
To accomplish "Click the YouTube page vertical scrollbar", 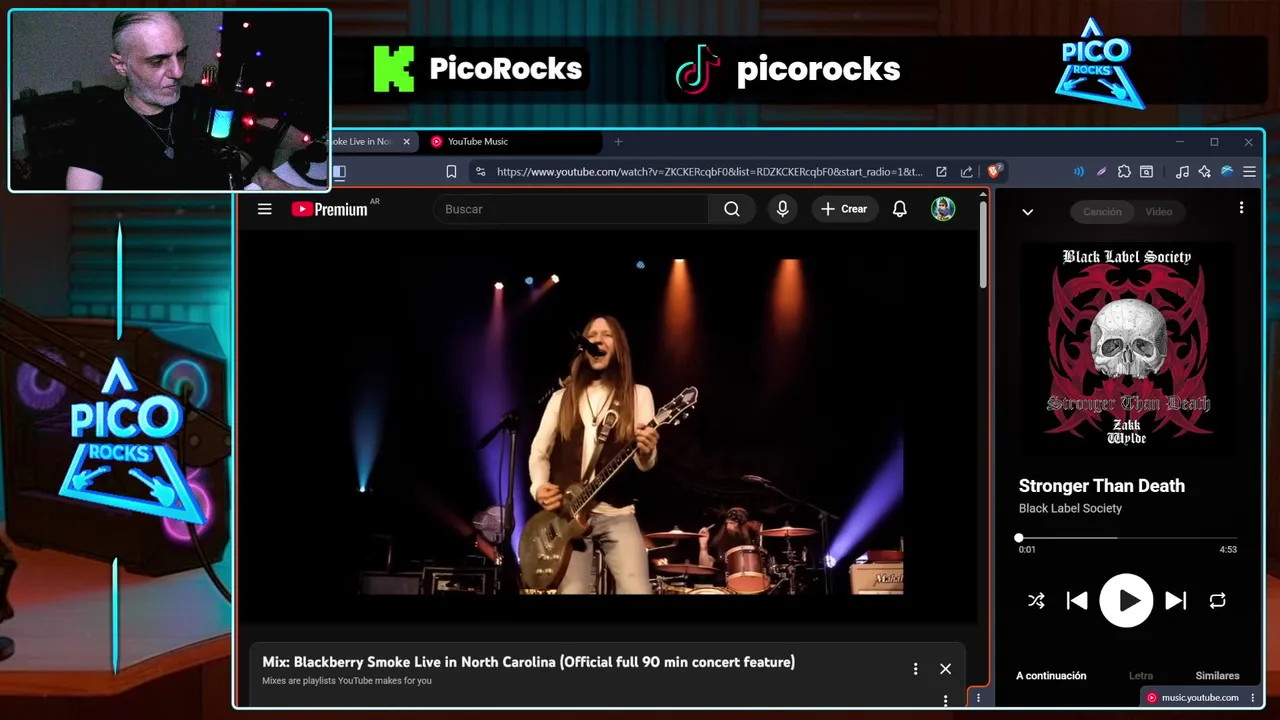I will (983, 244).
